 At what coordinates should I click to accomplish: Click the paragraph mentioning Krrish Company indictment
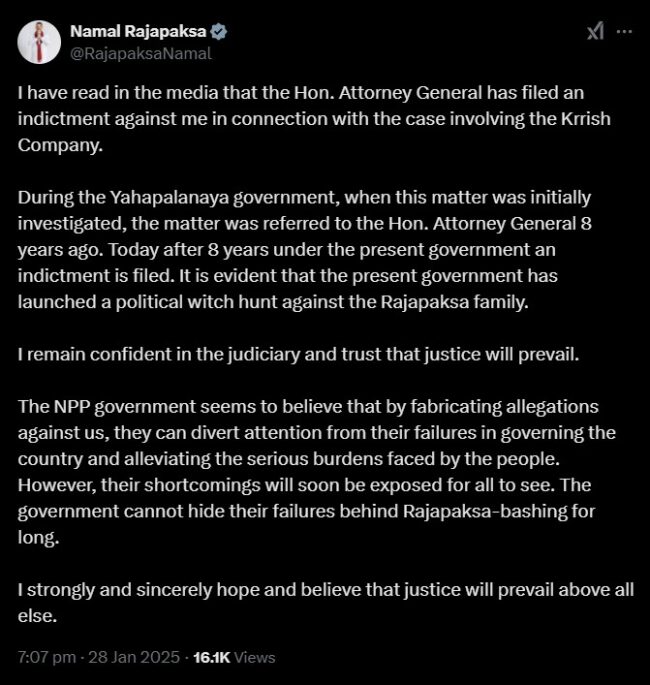314,119
